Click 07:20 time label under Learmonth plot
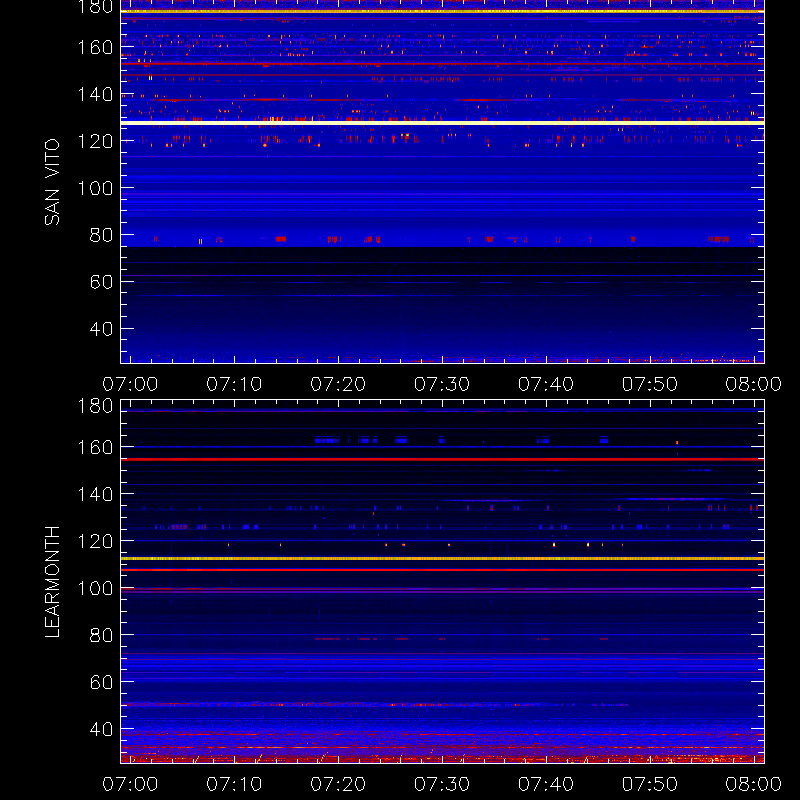The image size is (800, 800). point(338,784)
